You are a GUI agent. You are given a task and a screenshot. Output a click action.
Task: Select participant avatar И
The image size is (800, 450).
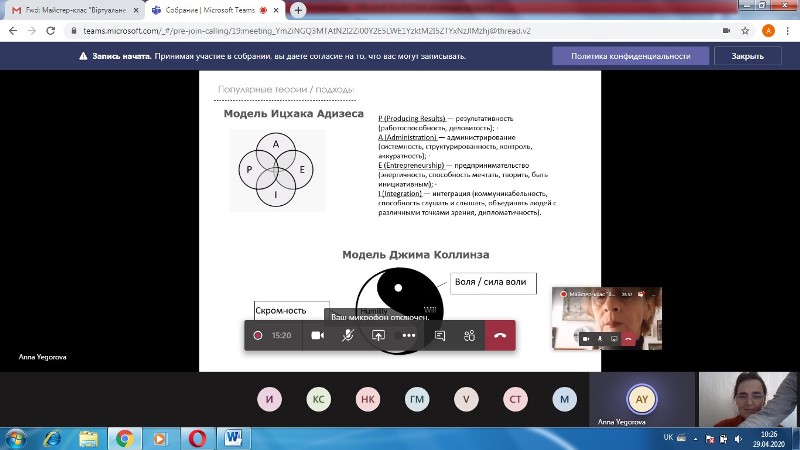coord(269,399)
